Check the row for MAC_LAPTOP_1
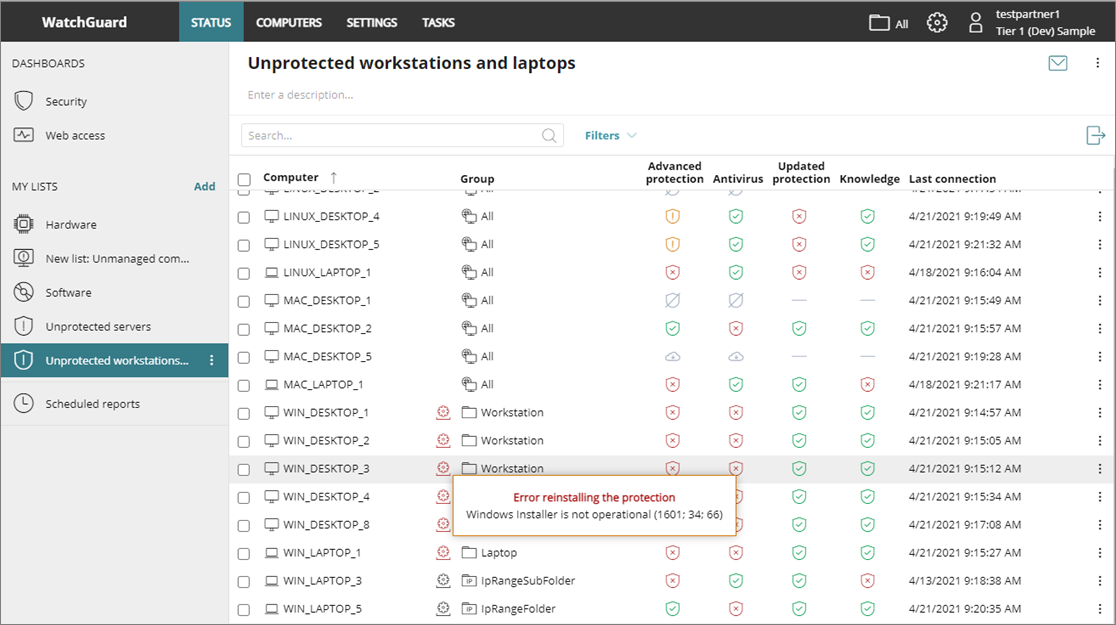This screenshot has height=625, width=1116. [x=244, y=384]
